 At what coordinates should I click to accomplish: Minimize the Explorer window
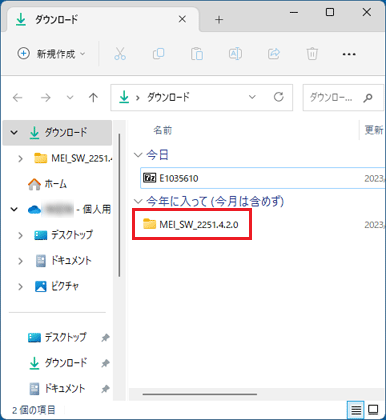pos(294,13)
